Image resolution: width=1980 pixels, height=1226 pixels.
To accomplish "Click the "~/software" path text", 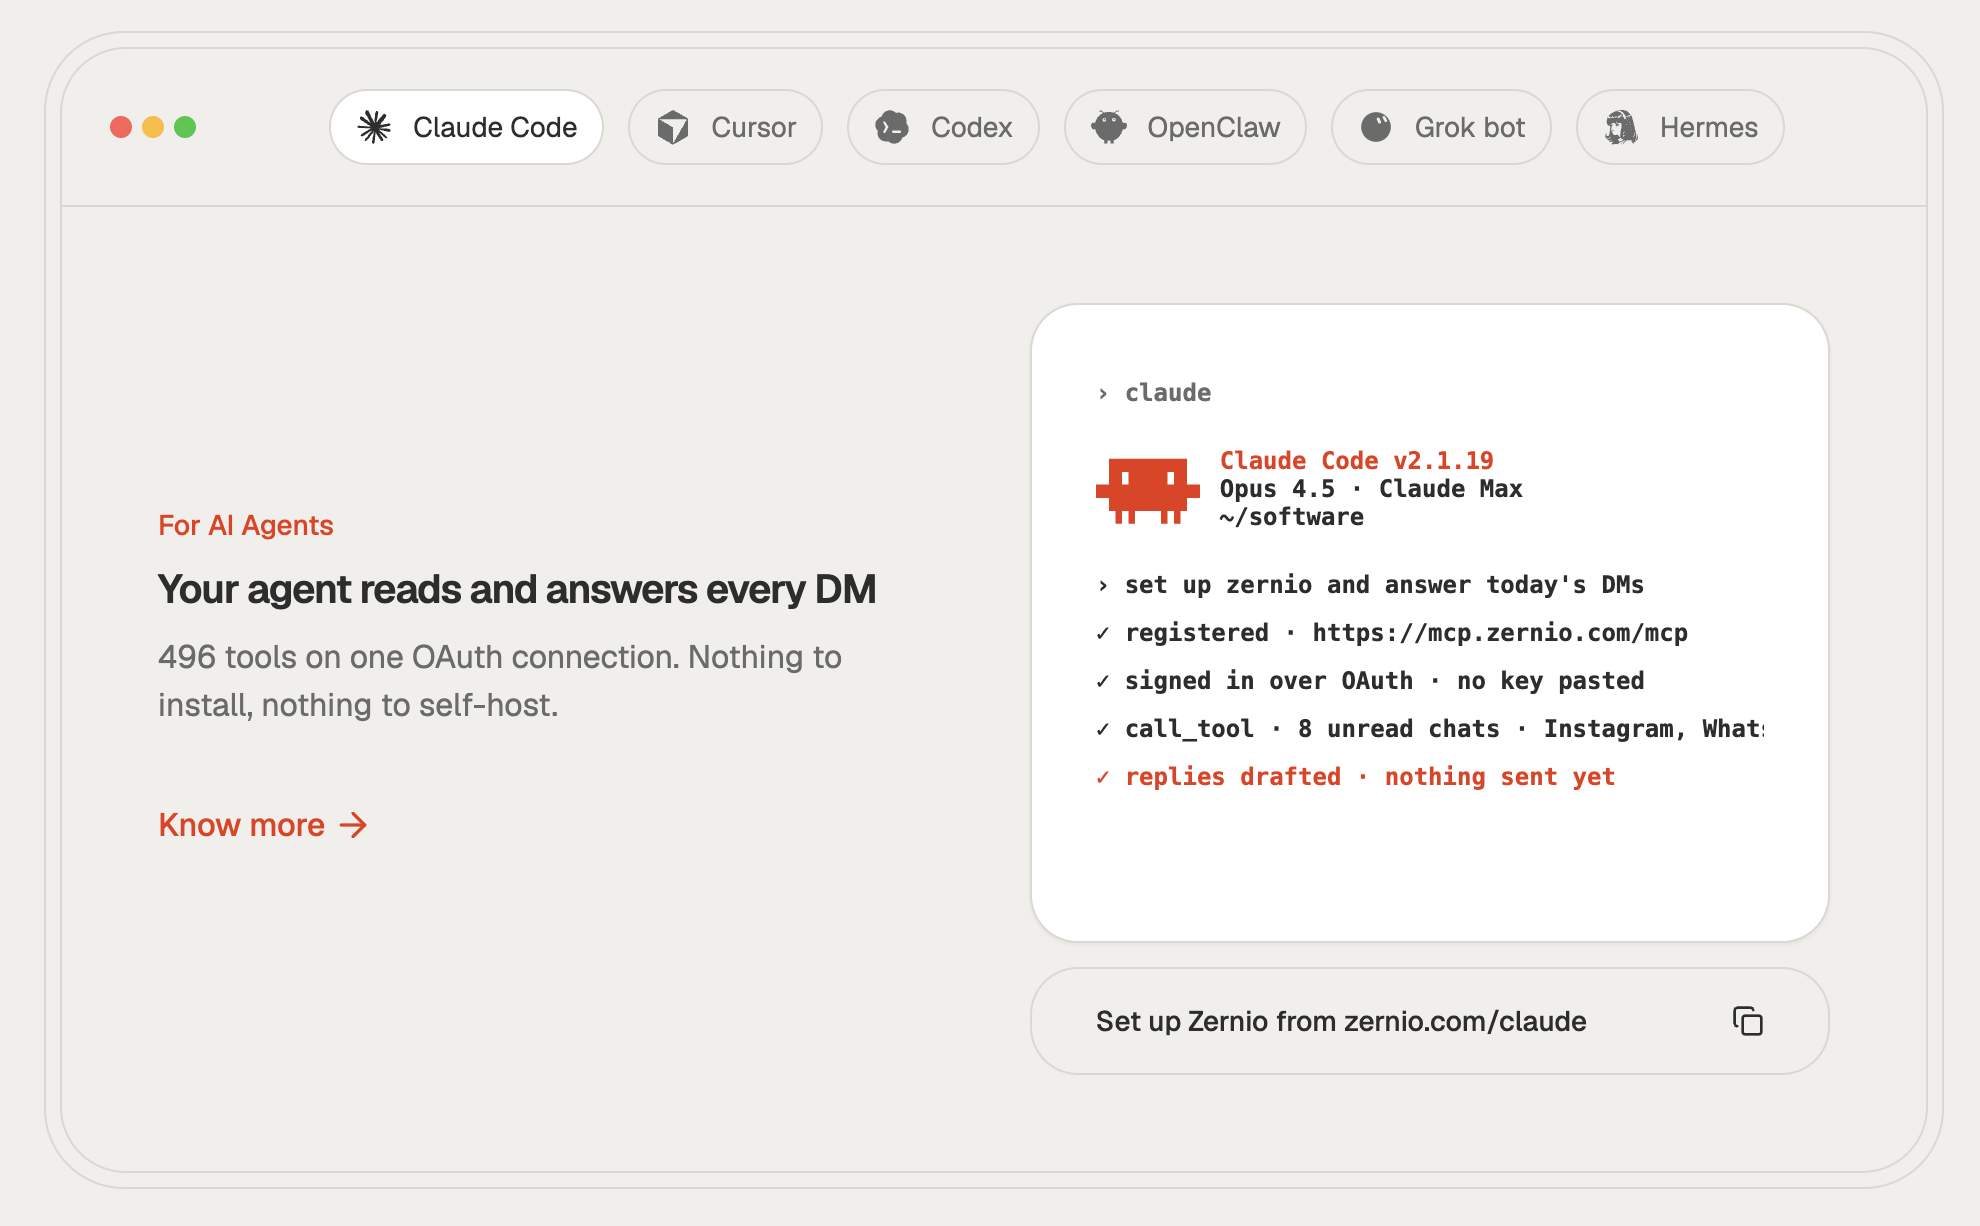I will click(1292, 517).
